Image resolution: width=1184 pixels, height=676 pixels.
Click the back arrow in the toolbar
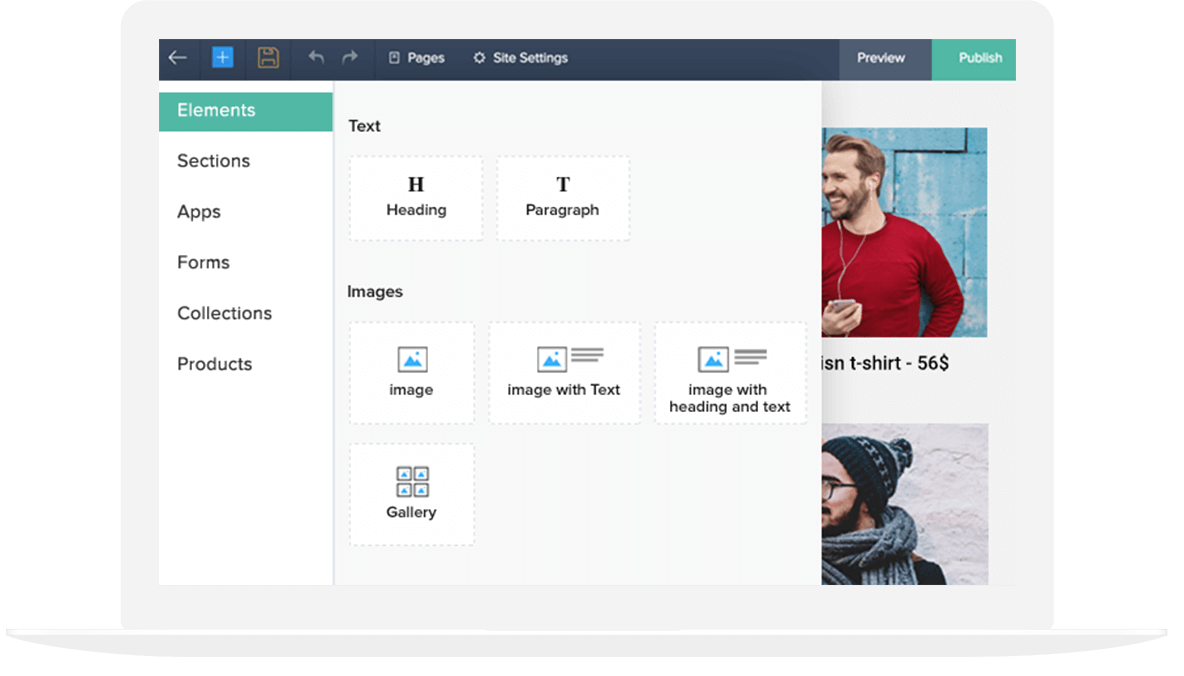pos(179,58)
